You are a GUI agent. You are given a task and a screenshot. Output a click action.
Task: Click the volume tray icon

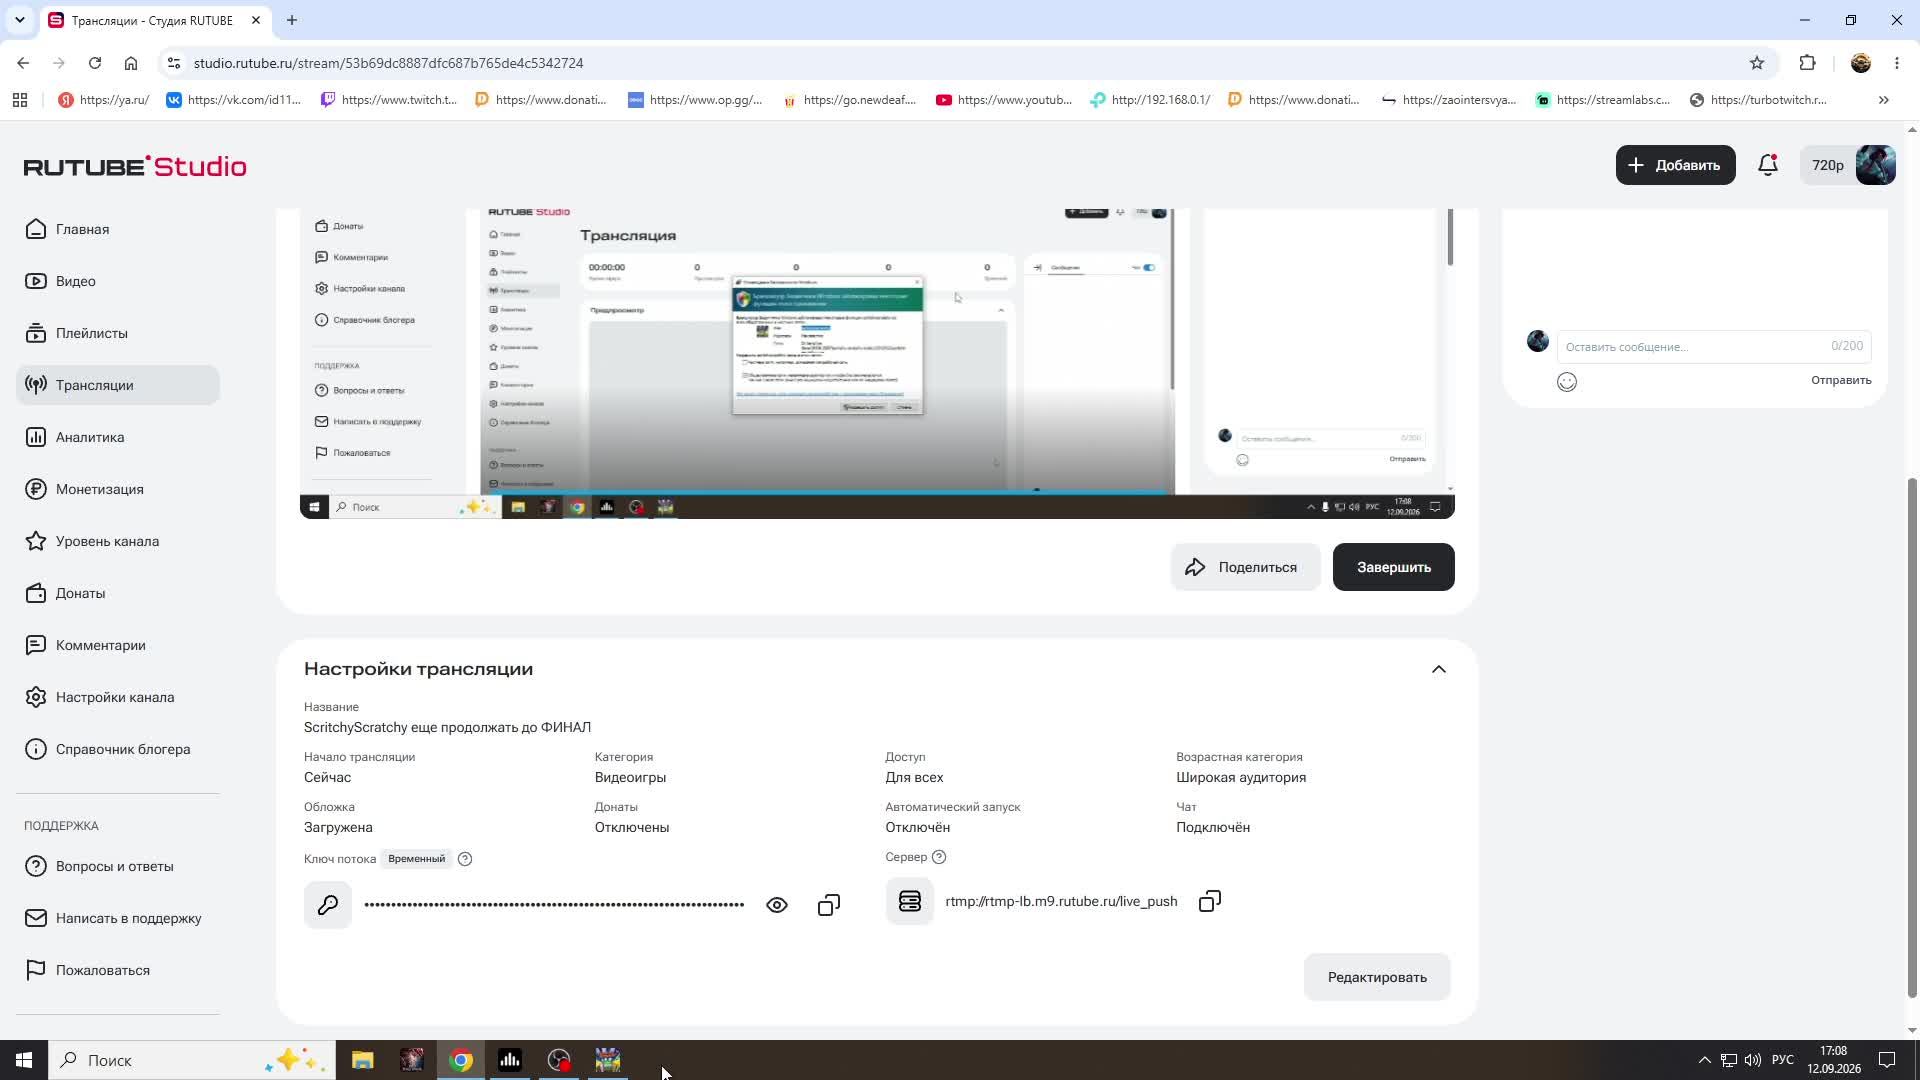(1753, 1060)
